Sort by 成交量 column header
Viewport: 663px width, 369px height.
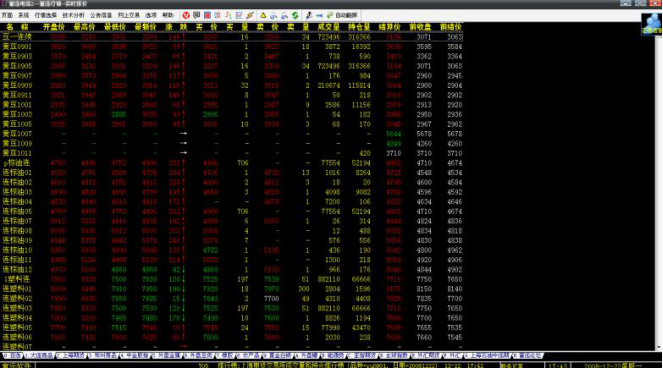328,27
